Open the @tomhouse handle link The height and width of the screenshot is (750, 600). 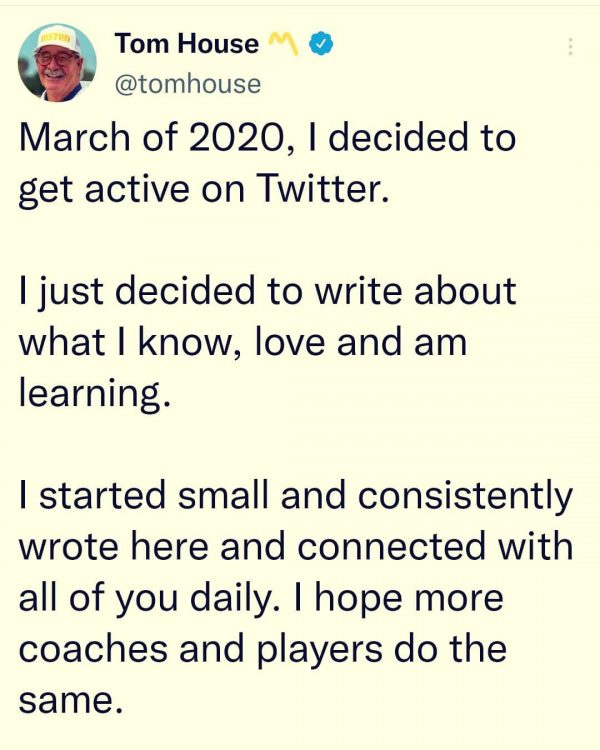tap(188, 84)
